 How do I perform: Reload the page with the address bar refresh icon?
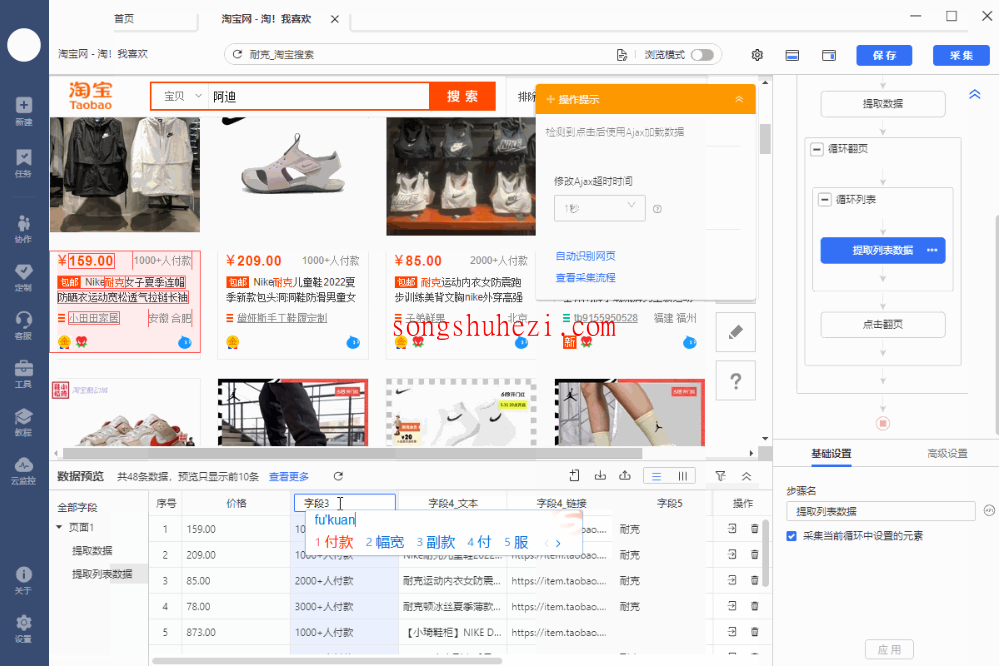[237, 55]
